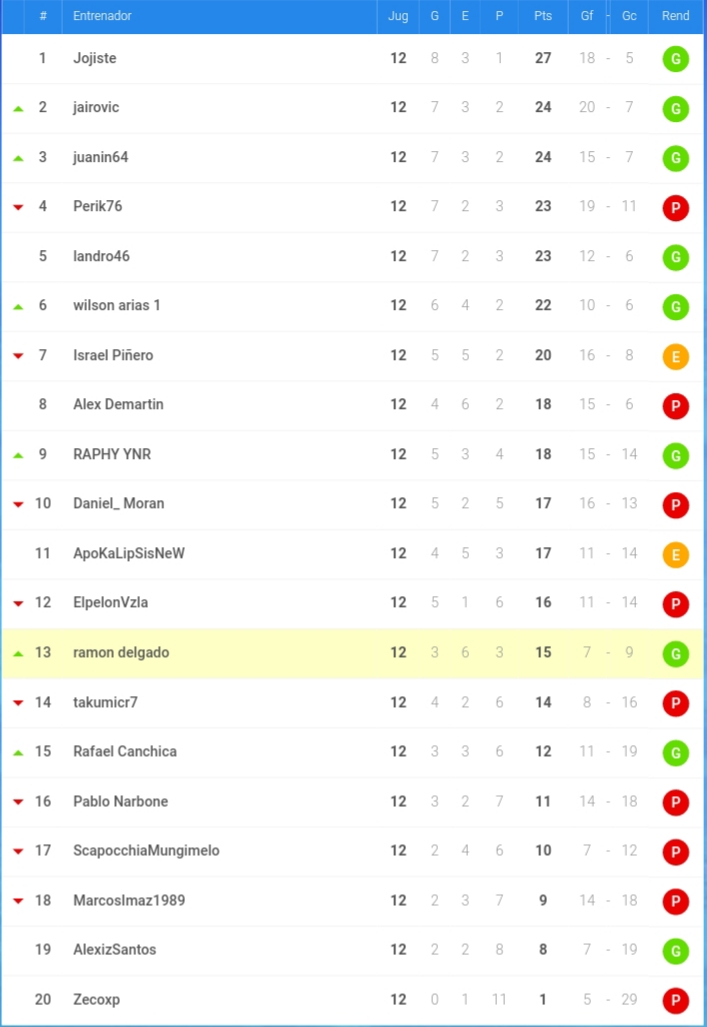Click AlexizSantos's green G form badge

click(x=676, y=951)
